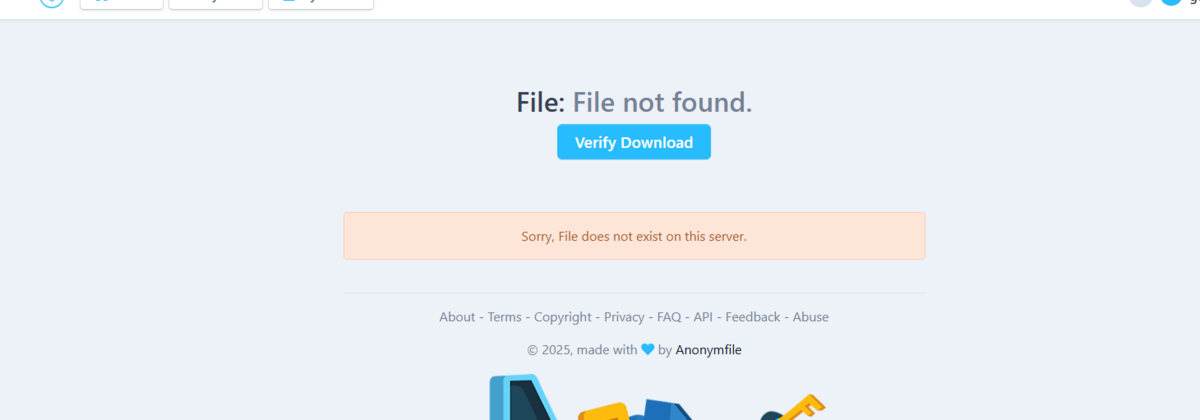This screenshot has width=1200, height=420.
Task: Click the yellow folder illustration
Action: click(605, 412)
